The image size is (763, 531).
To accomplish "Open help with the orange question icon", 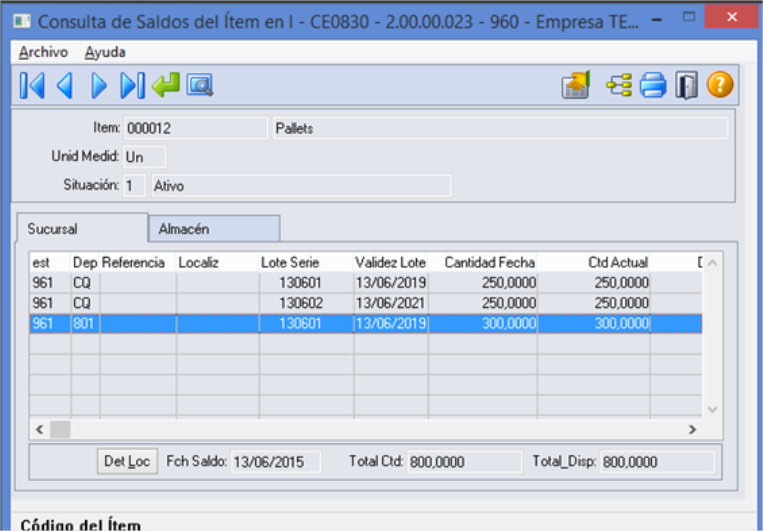I will point(720,85).
